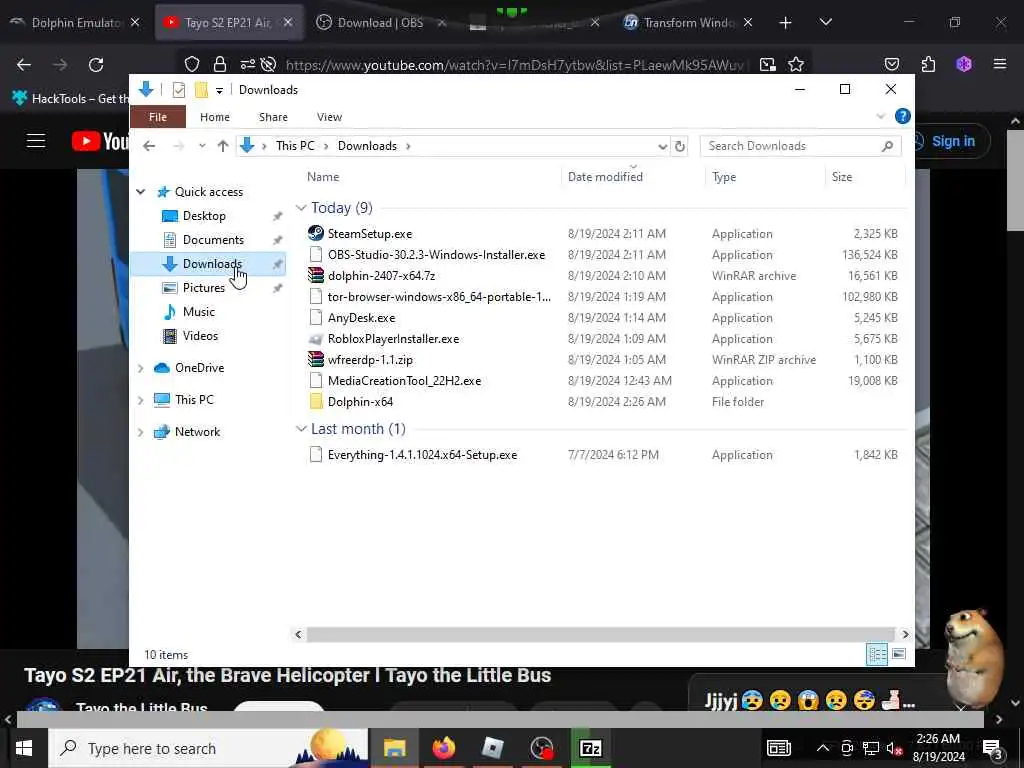The image size is (1024, 768).
Task: Click HackTools bookmark in bookmarks bar
Action: (71, 99)
